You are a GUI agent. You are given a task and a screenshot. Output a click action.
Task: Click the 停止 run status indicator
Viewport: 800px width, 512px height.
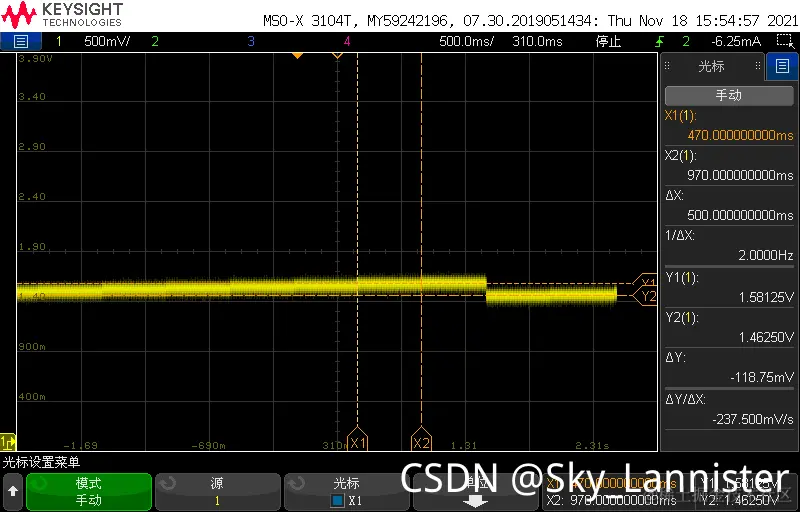point(608,41)
